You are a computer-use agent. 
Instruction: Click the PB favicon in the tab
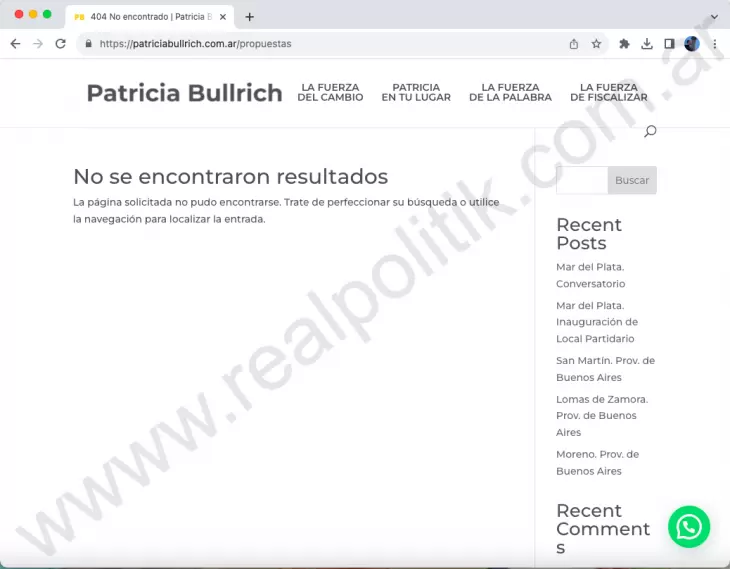79,17
